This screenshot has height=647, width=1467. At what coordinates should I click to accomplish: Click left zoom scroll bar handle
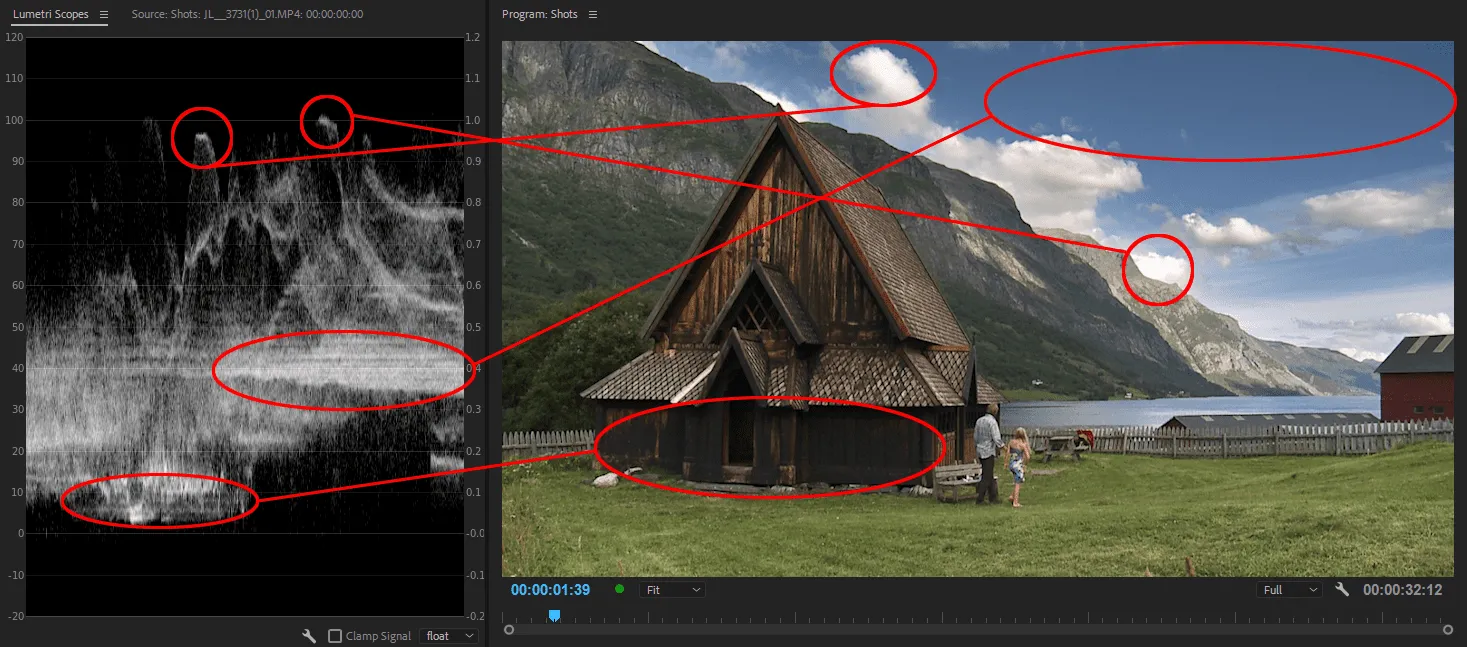coord(509,630)
